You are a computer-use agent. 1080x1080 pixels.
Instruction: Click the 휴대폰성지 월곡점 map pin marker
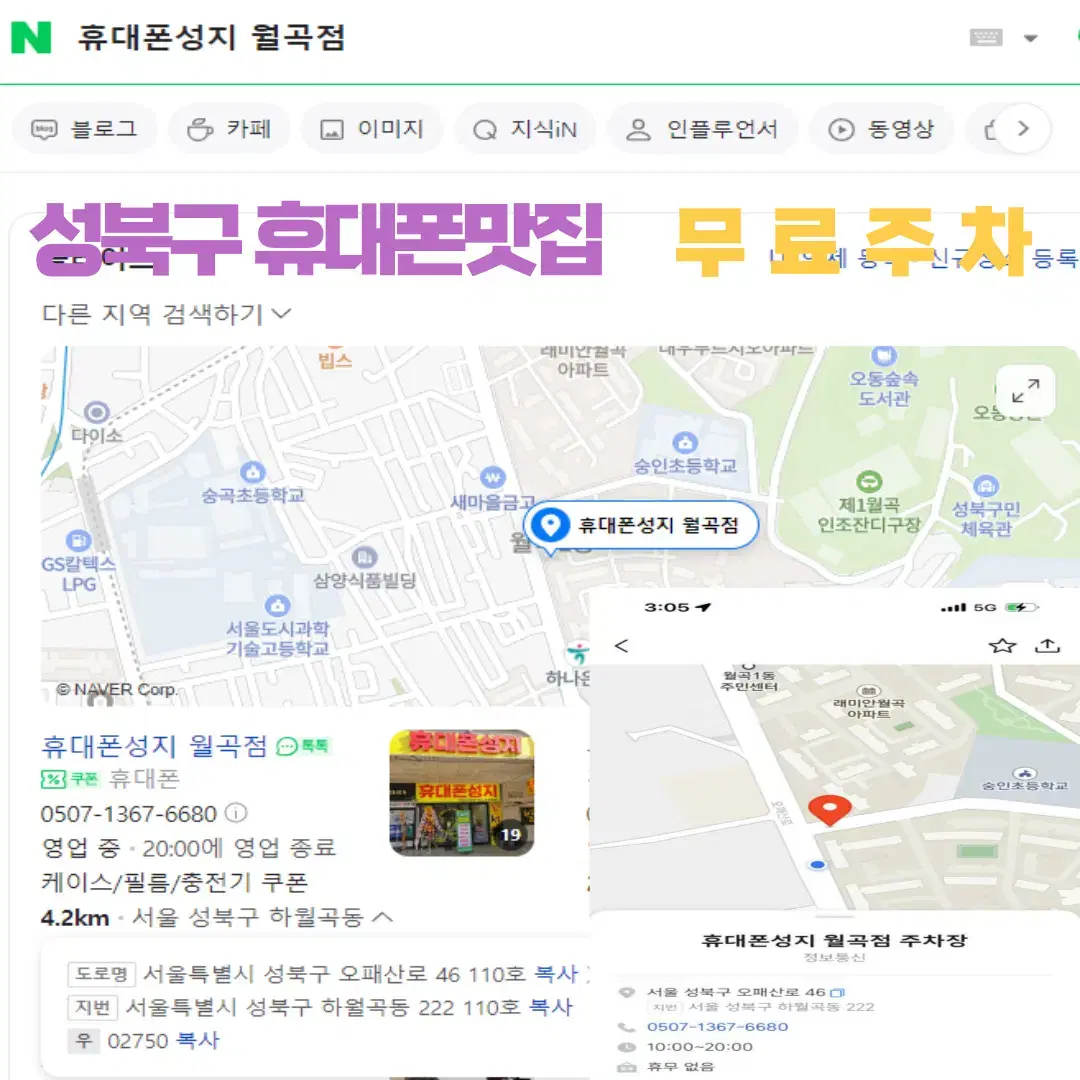[550, 526]
